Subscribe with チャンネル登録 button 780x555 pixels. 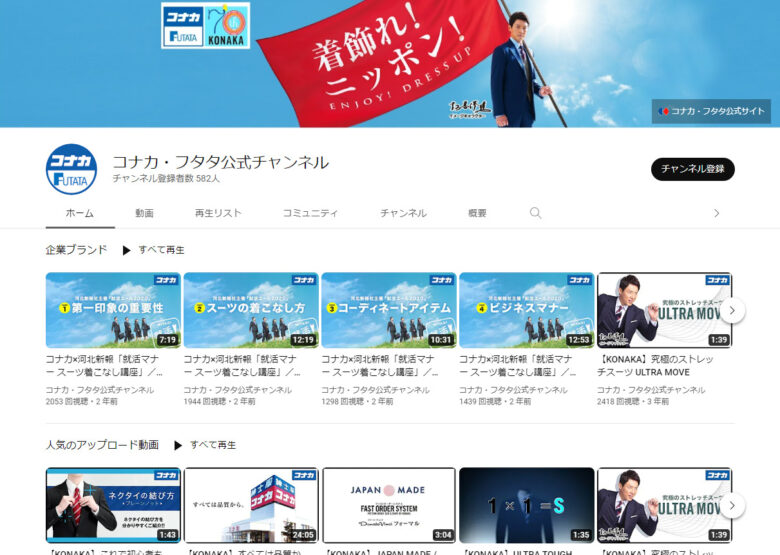(692, 169)
